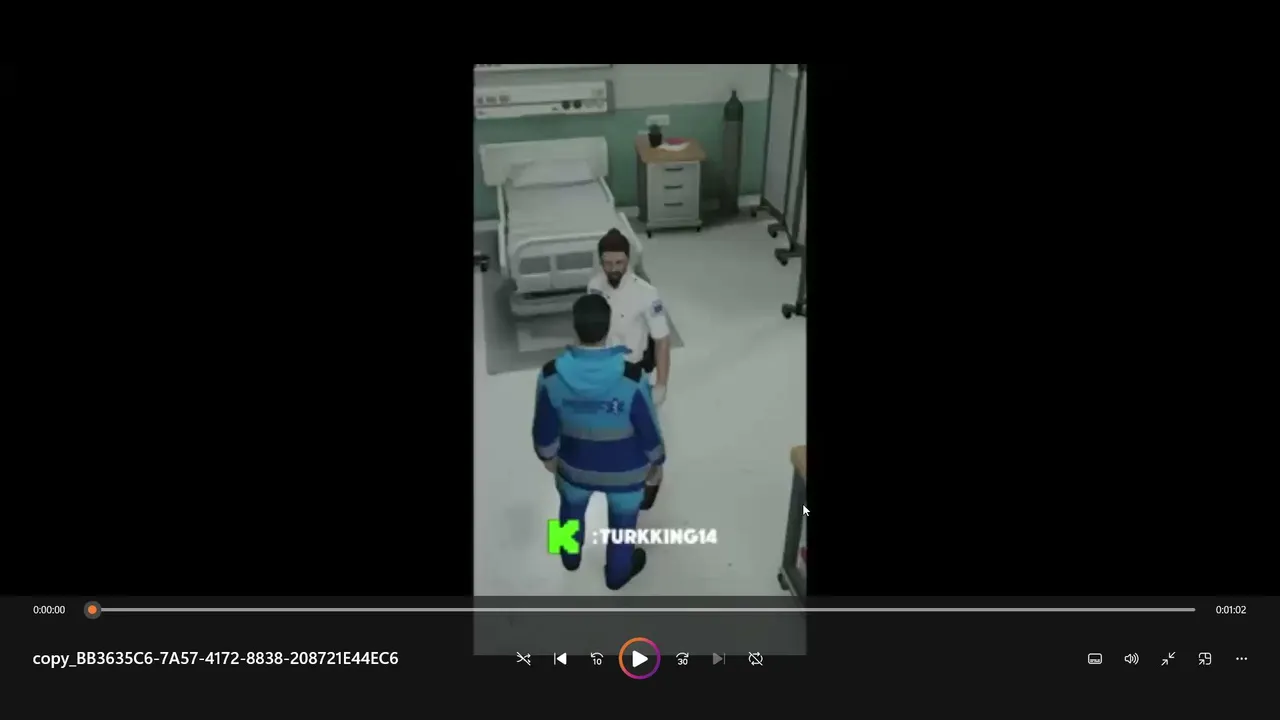Click the orange seek bar handle
This screenshot has height=720, width=1280.
pos(92,610)
